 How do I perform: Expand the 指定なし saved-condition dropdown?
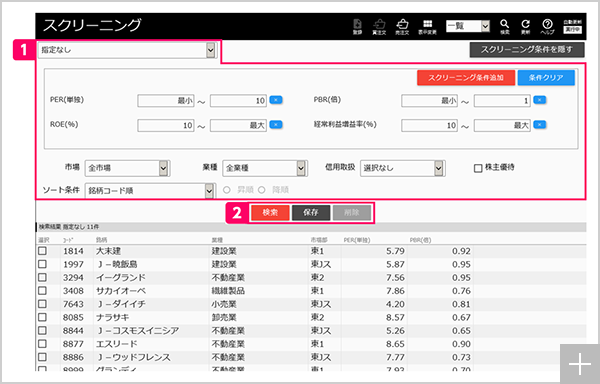[127, 50]
